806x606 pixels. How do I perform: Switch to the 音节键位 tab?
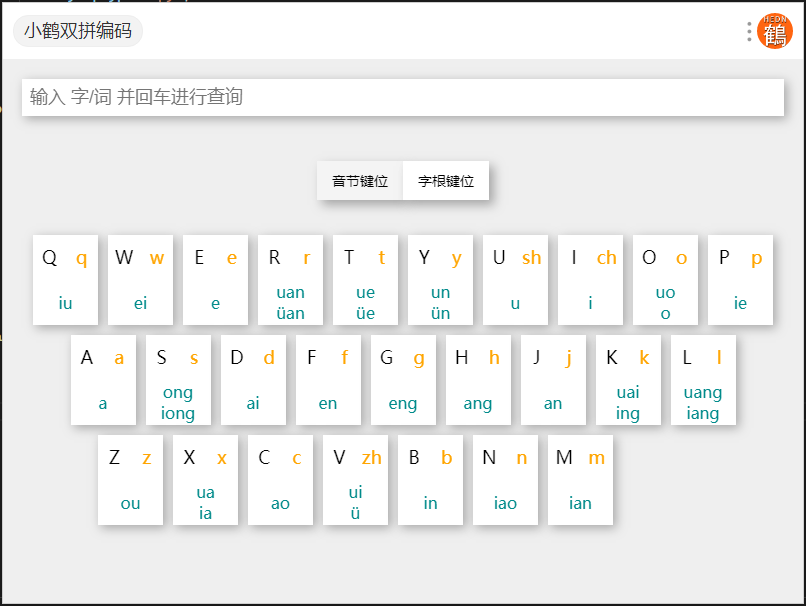point(360,181)
